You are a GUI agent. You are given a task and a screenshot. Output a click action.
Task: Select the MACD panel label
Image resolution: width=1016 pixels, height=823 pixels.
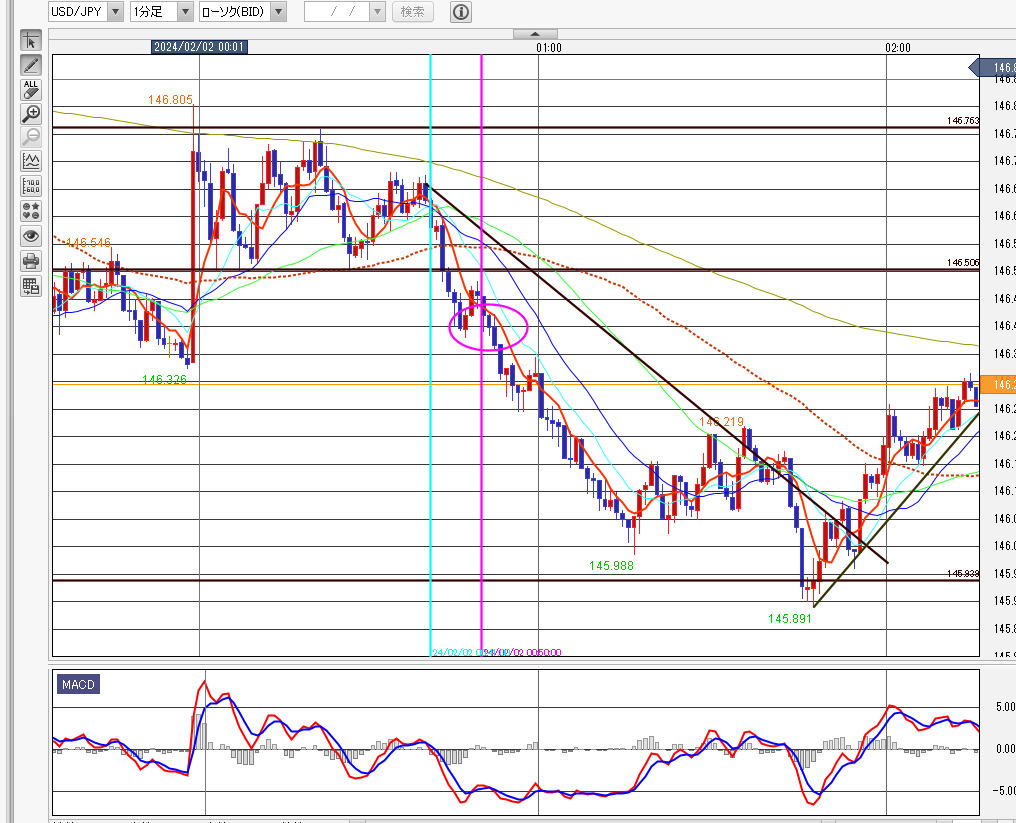77,685
